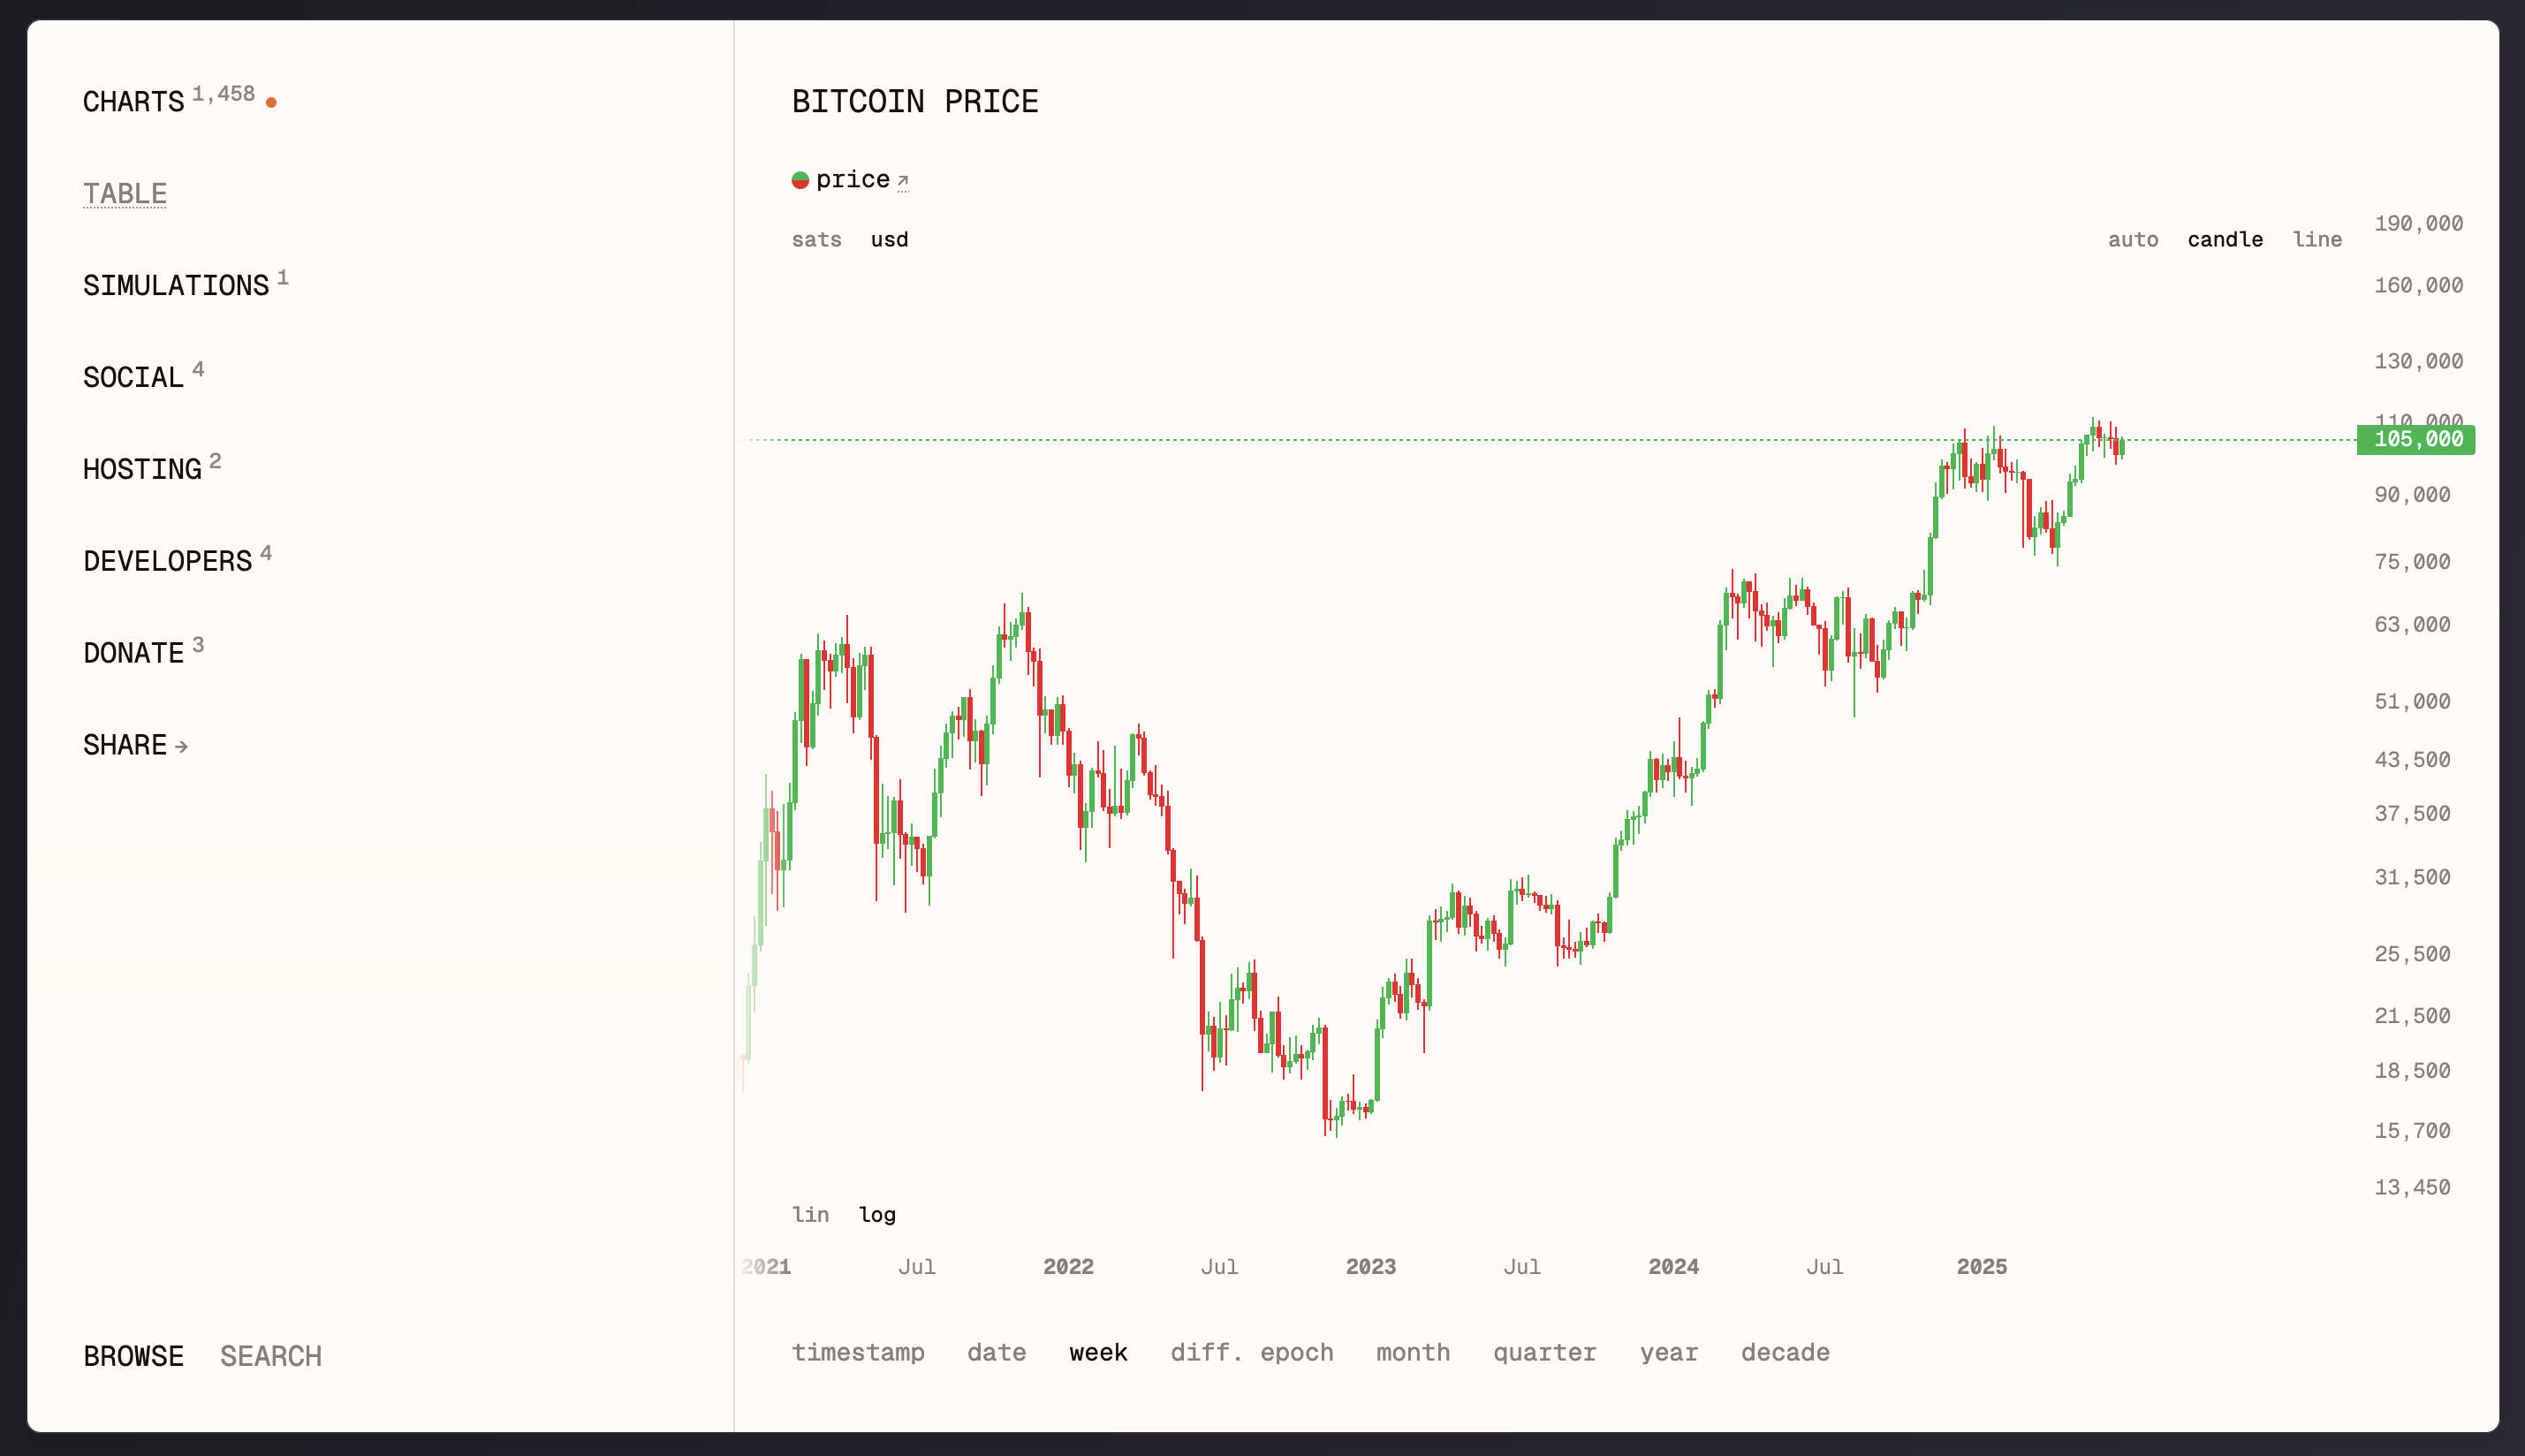
Task: Select candle chart type
Action: [x=2225, y=239]
